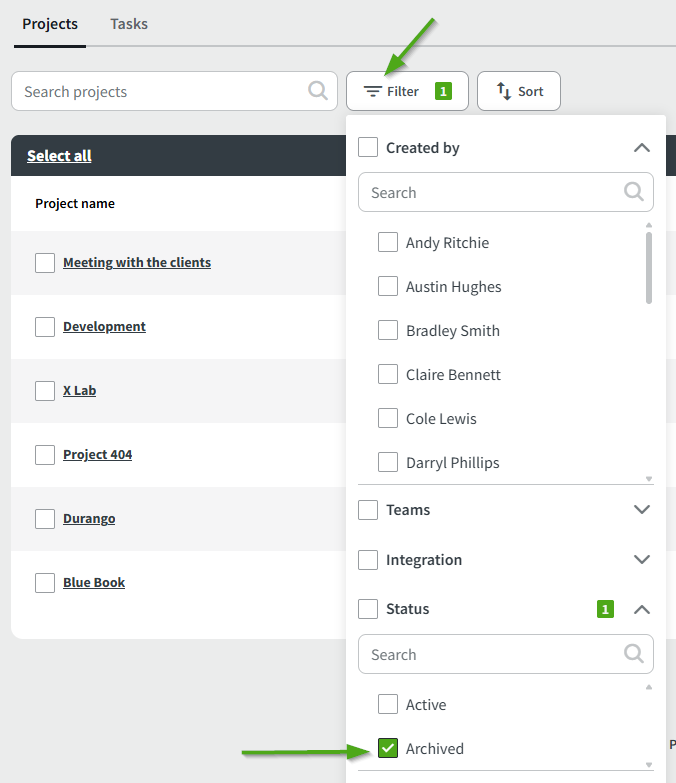Image resolution: width=676 pixels, height=783 pixels.
Task: Click the magnifier icon in Search projects
Action: click(x=318, y=91)
